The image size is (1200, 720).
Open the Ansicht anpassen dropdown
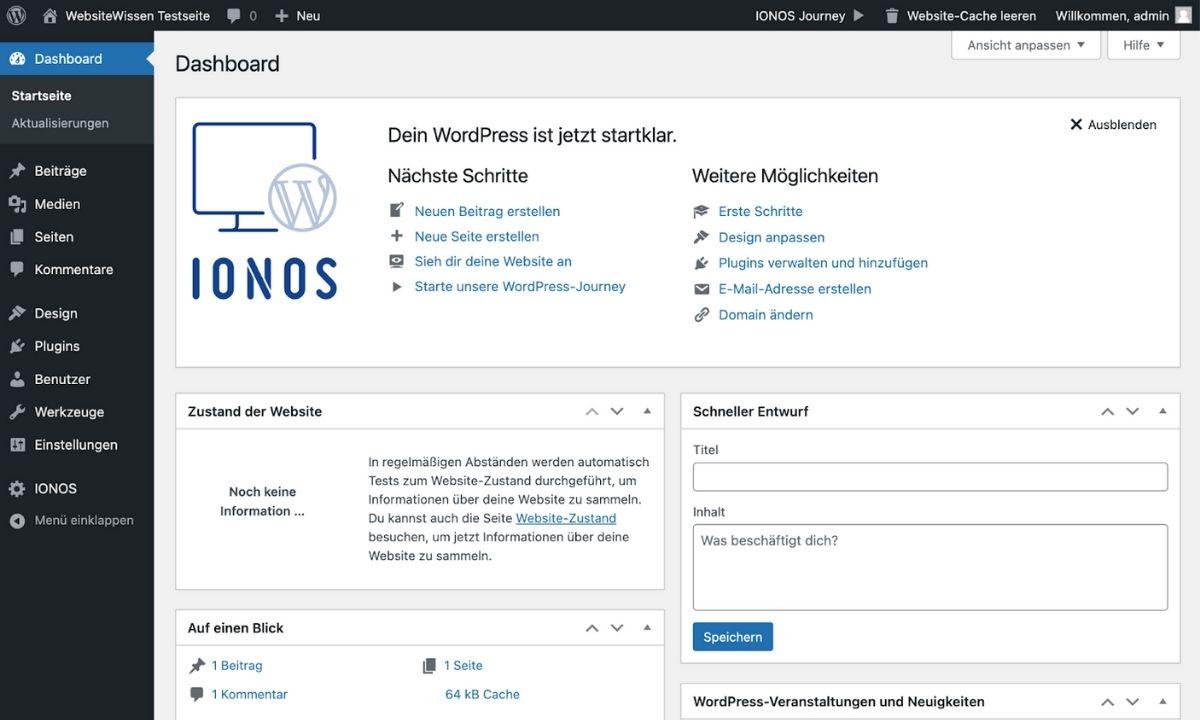(1026, 45)
